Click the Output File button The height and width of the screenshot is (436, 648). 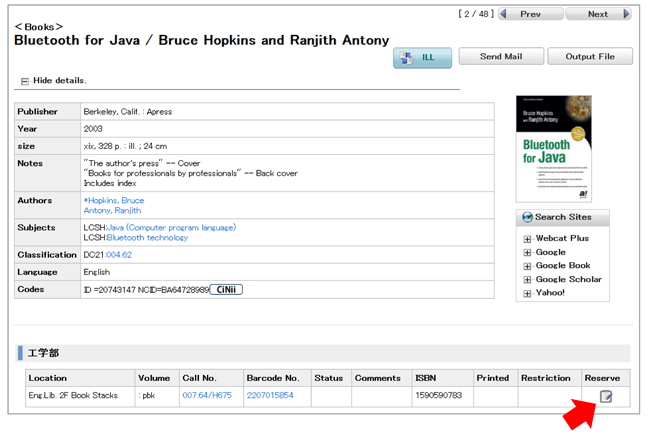(x=590, y=56)
